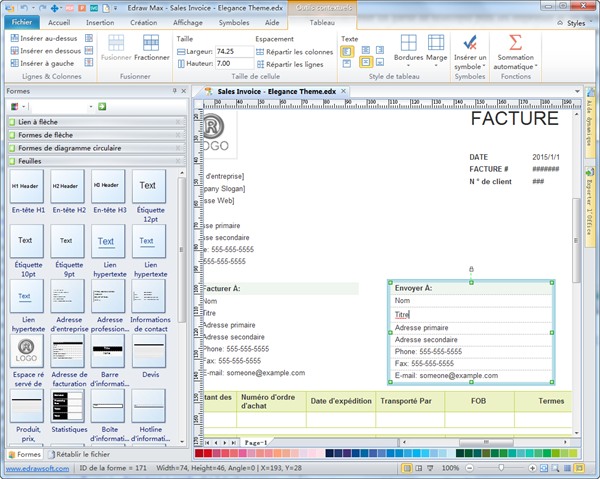The image size is (600, 479).
Task: Open the Symboles ribbon tab
Action: pyautogui.click(x=234, y=21)
